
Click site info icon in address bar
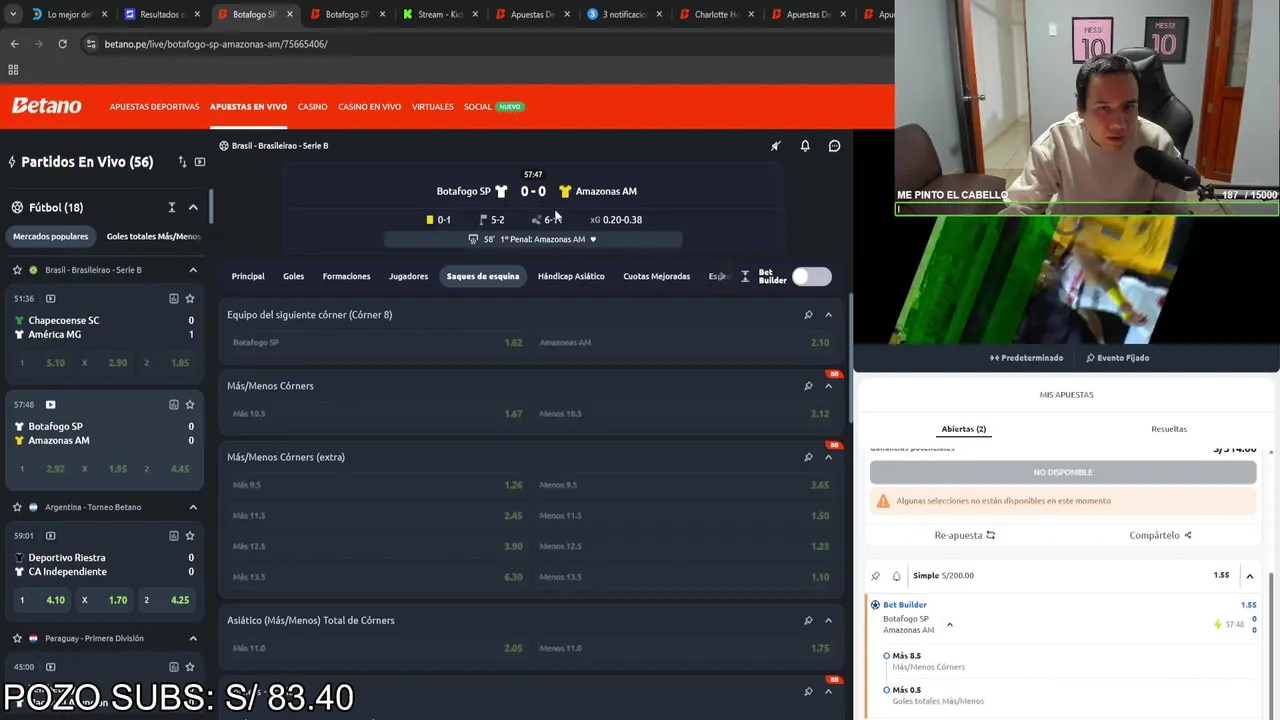pyautogui.click(x=92, y=44)
